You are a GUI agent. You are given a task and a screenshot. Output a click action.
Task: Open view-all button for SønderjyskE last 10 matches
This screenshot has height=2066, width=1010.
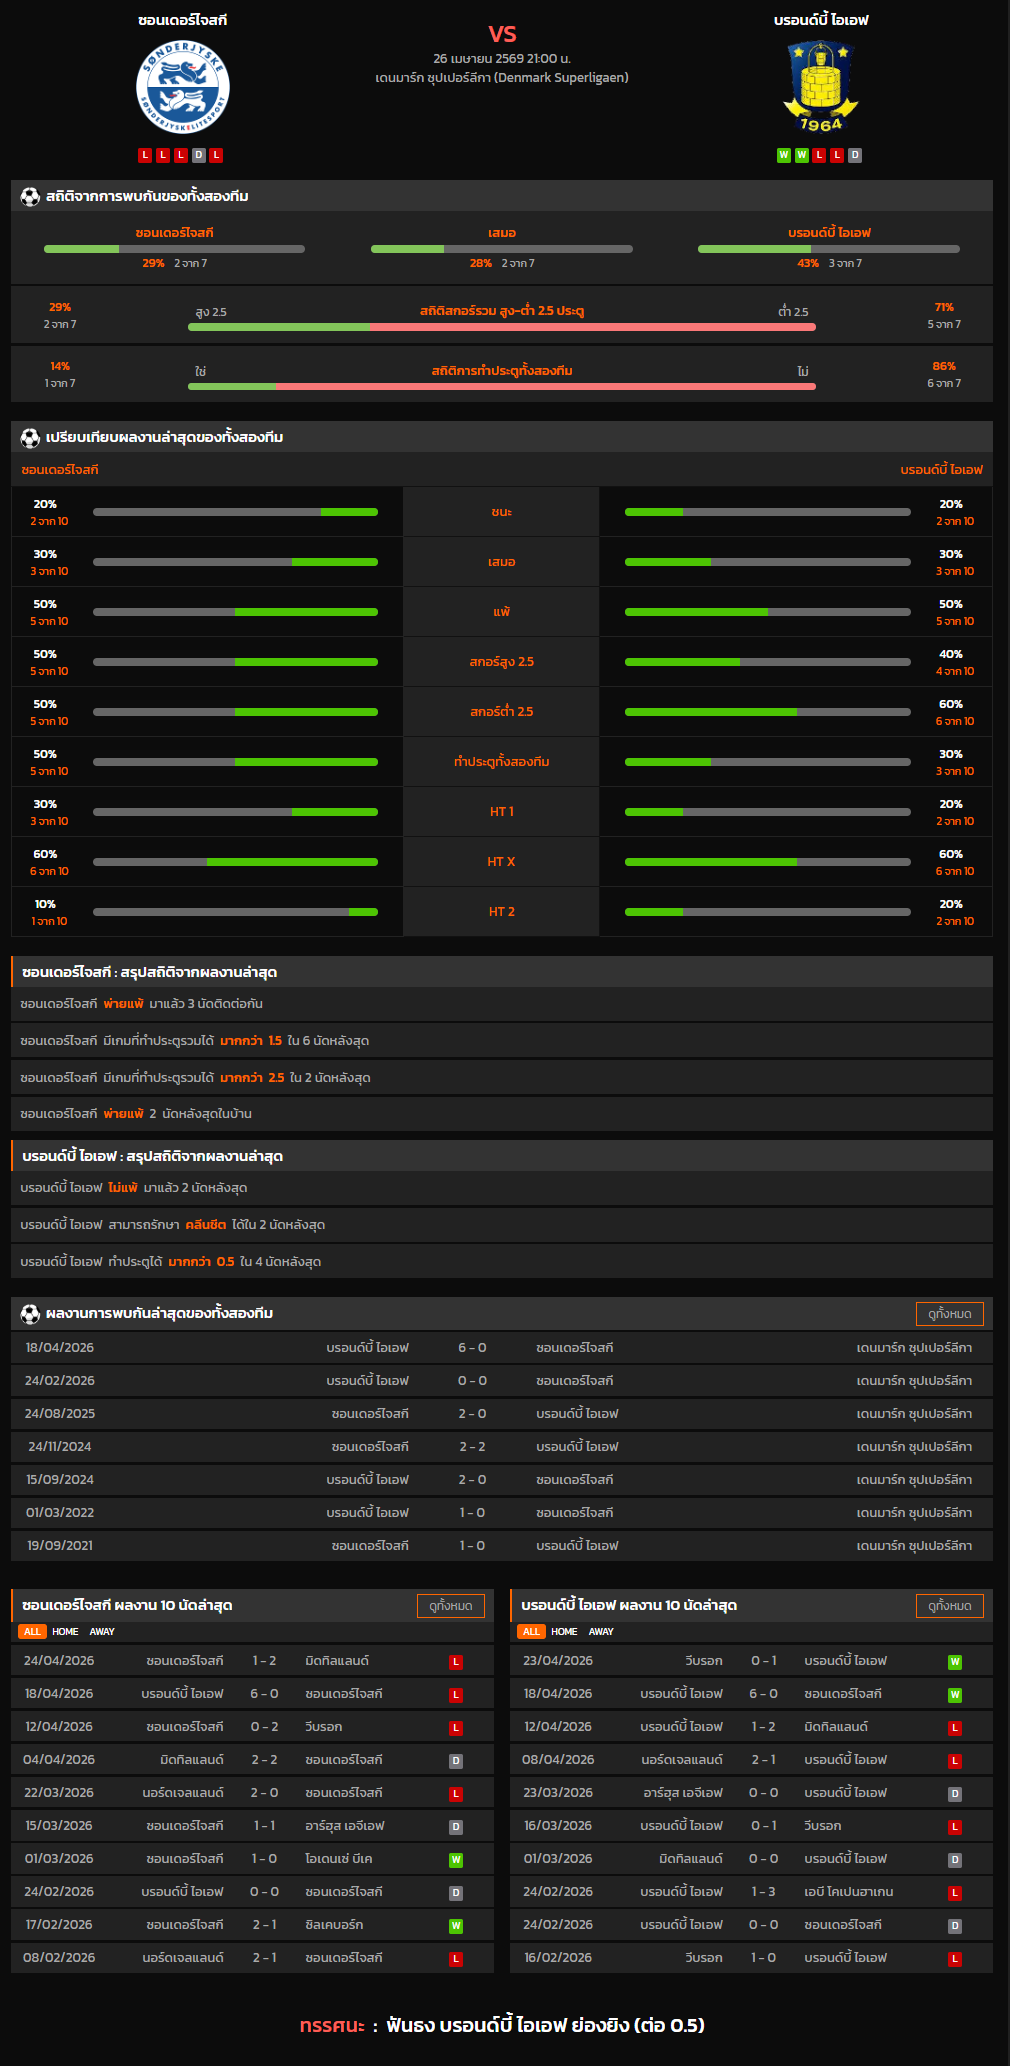tap(450, 1606)
